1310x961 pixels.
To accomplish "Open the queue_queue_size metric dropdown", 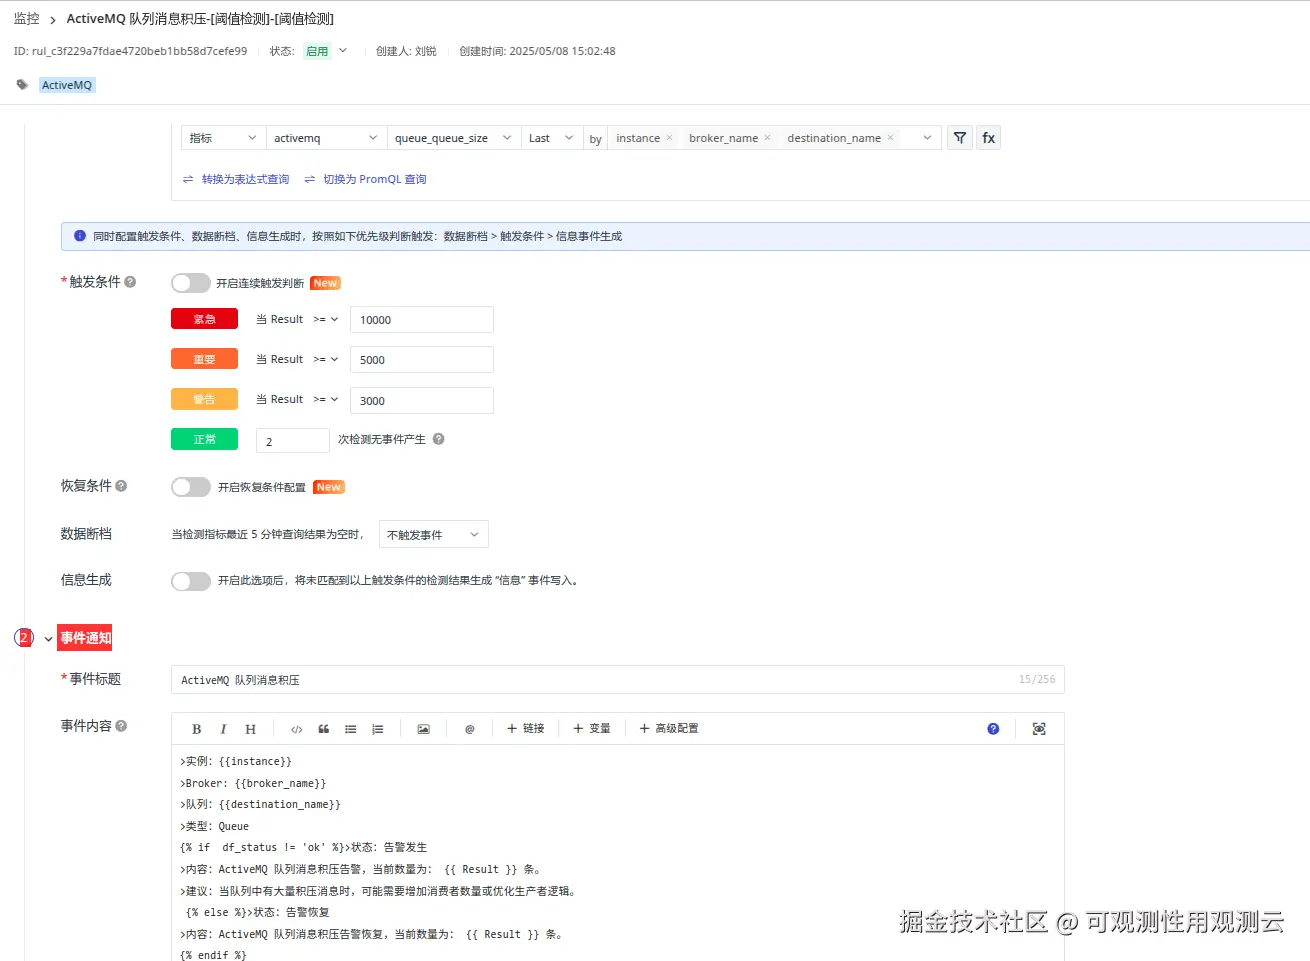I will [453, 138].
